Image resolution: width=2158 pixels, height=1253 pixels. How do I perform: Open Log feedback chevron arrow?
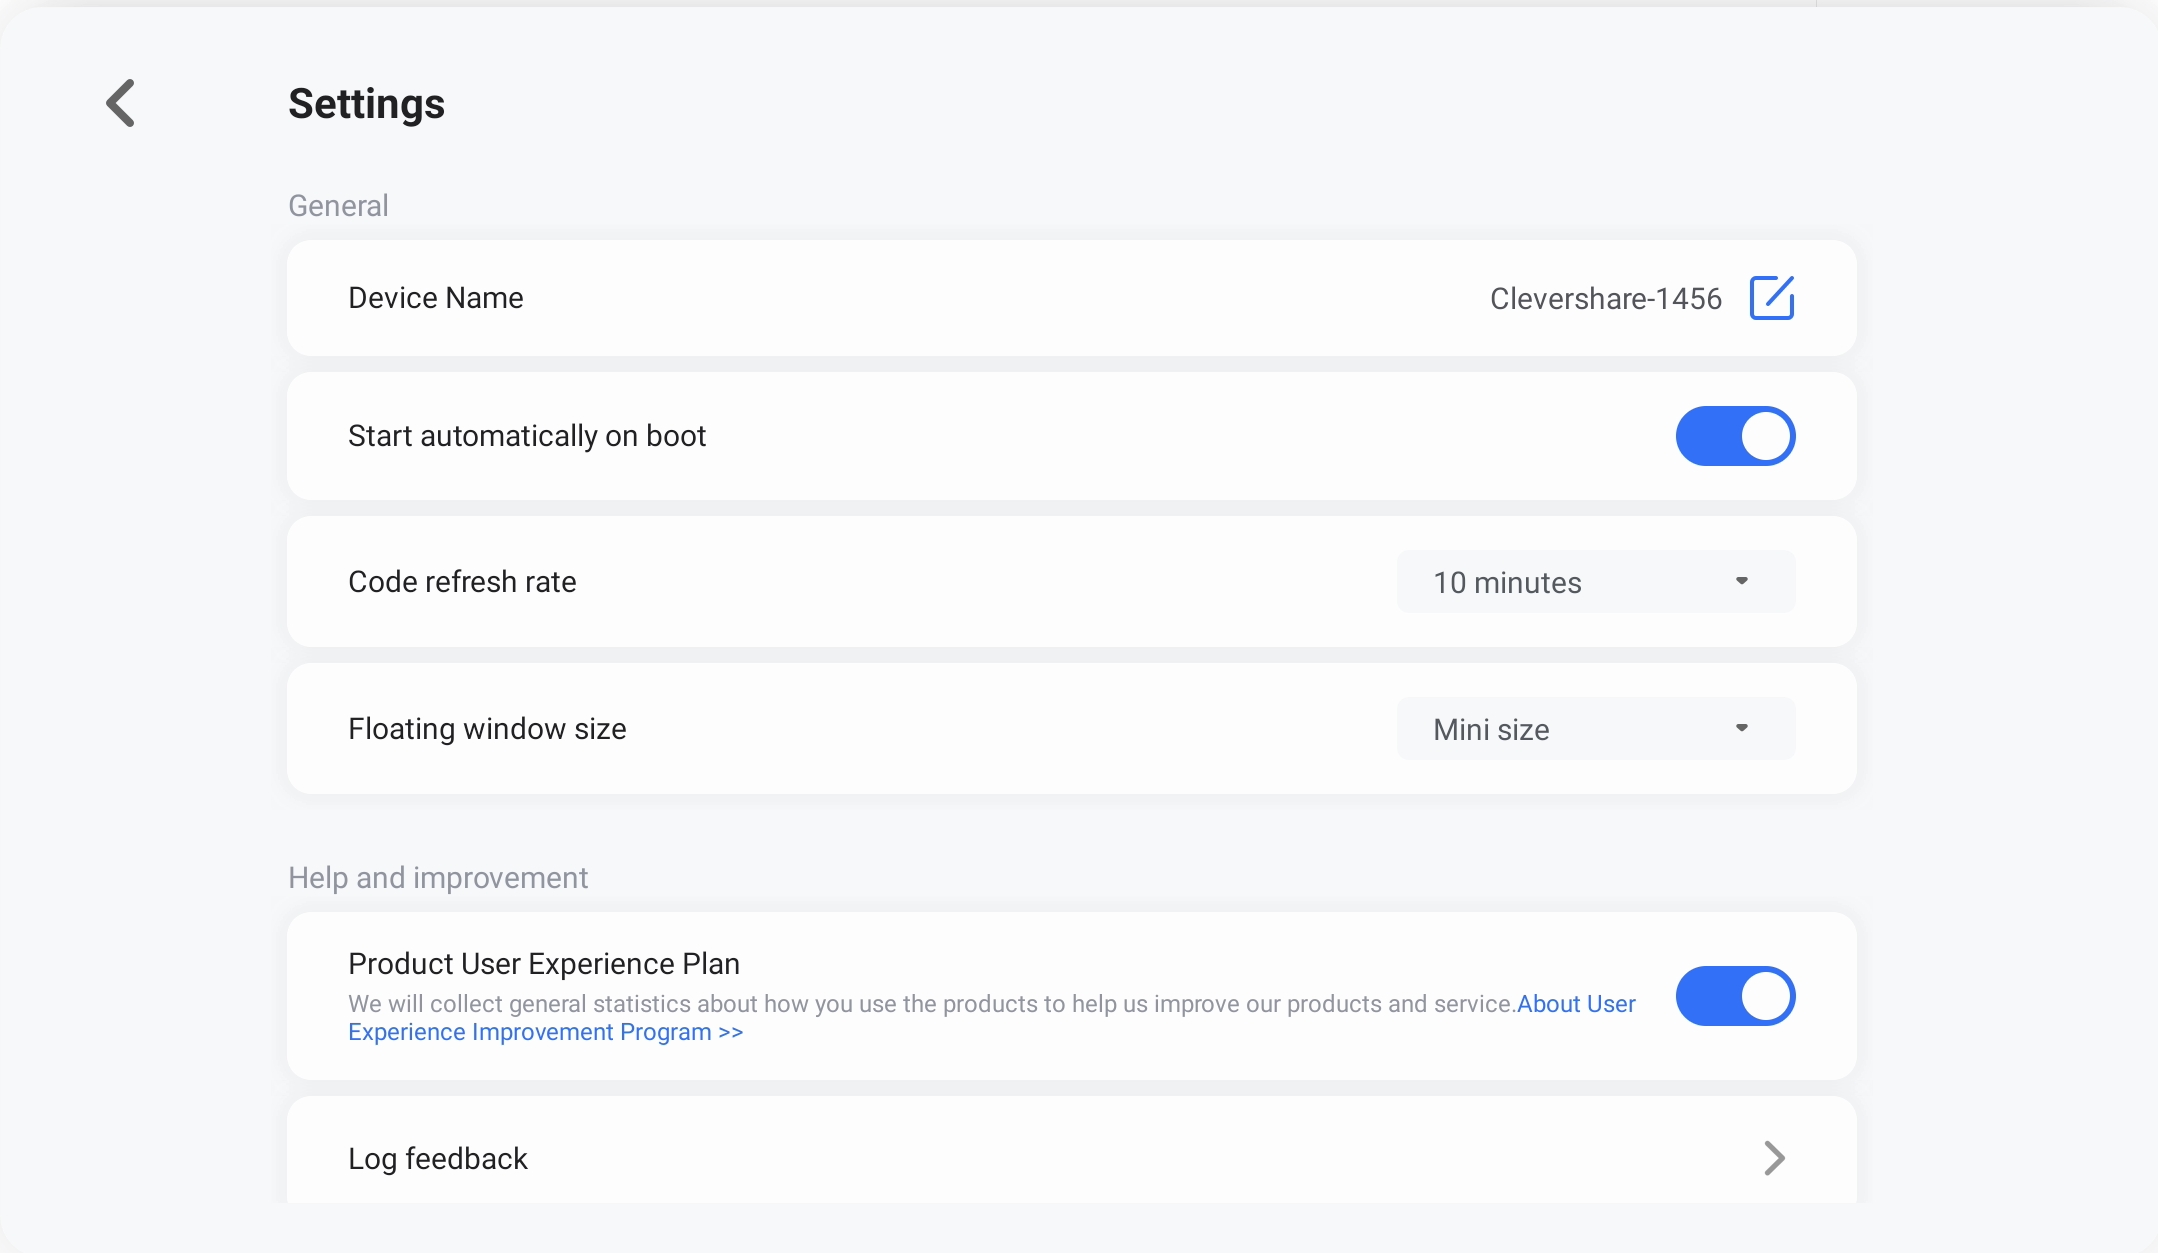pos(1774,1158)
